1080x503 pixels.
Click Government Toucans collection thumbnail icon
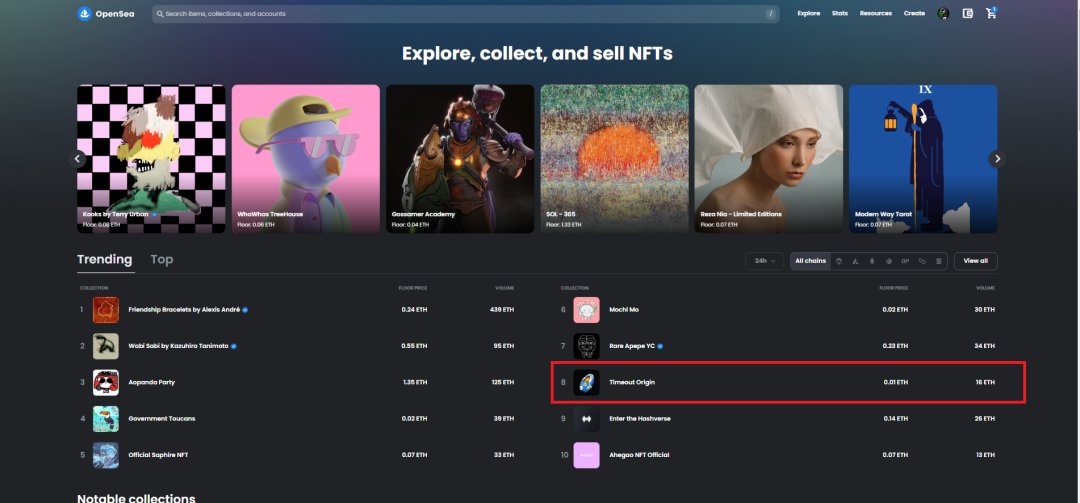coord(105,418)
